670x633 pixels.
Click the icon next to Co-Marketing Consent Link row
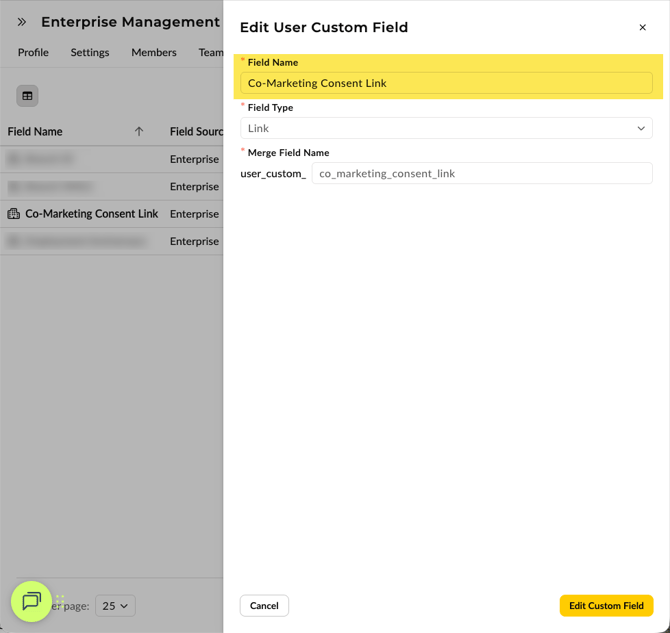pyautogui.click(x=14, y=214)
